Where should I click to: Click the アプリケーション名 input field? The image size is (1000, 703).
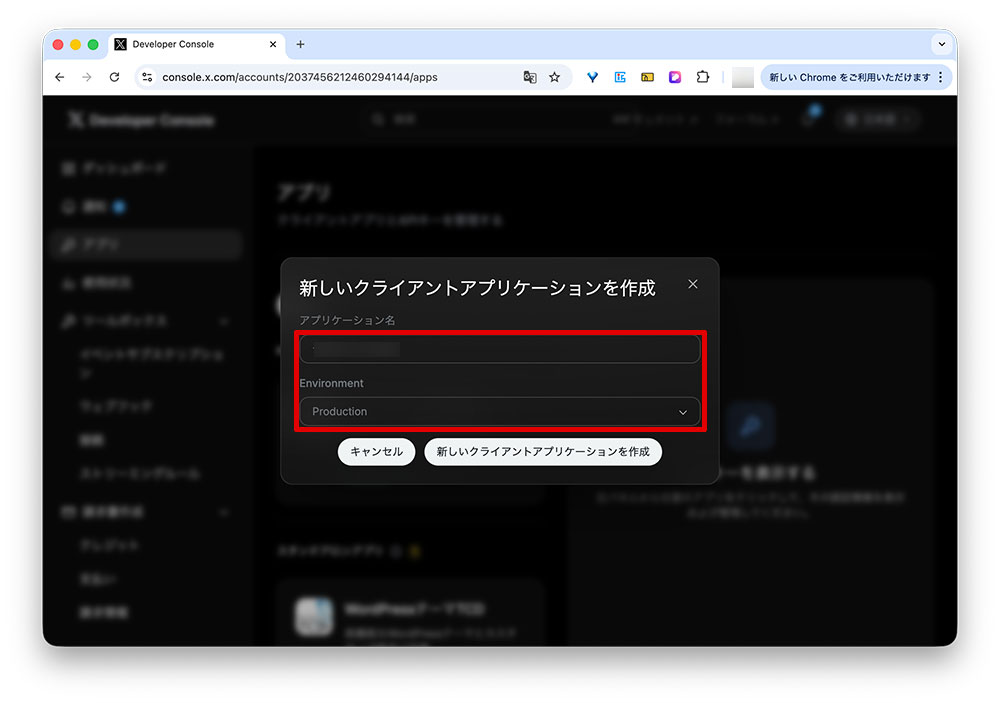click(500, 348)
